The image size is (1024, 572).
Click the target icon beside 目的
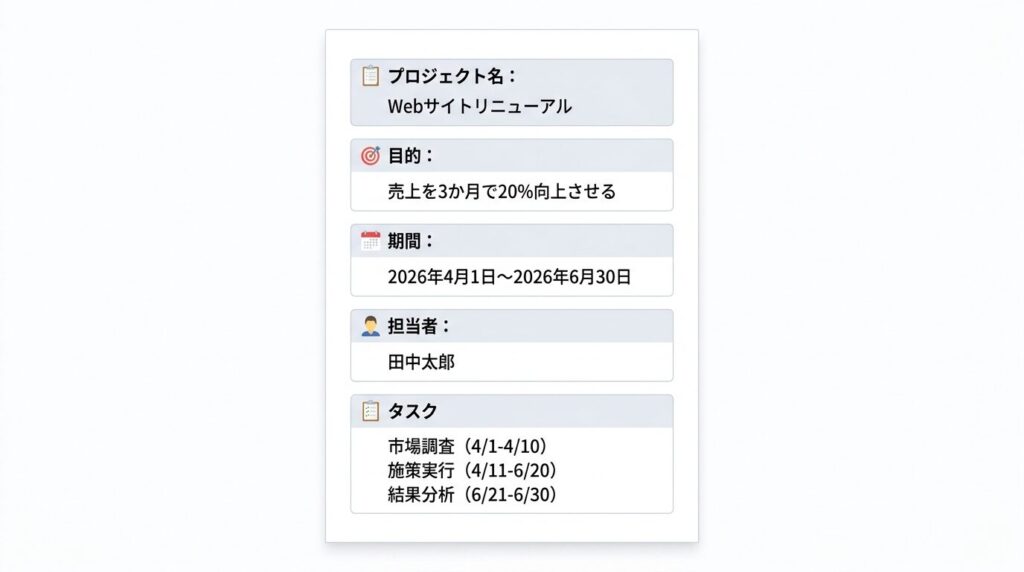tap(370, 156)
